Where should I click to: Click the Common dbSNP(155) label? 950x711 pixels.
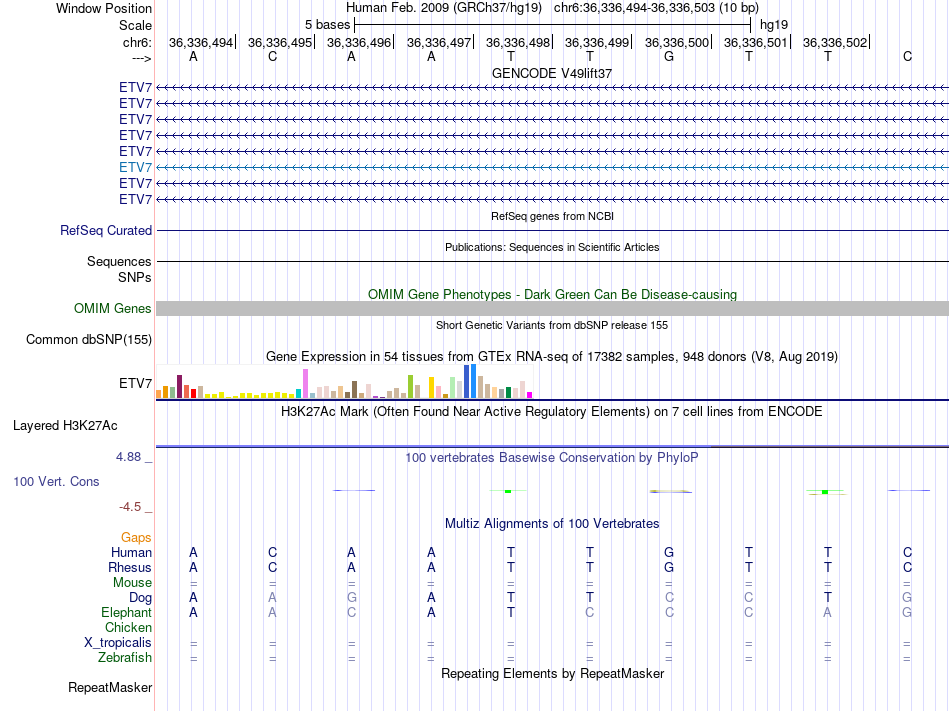pyautogui.click(x=89, y=339)
